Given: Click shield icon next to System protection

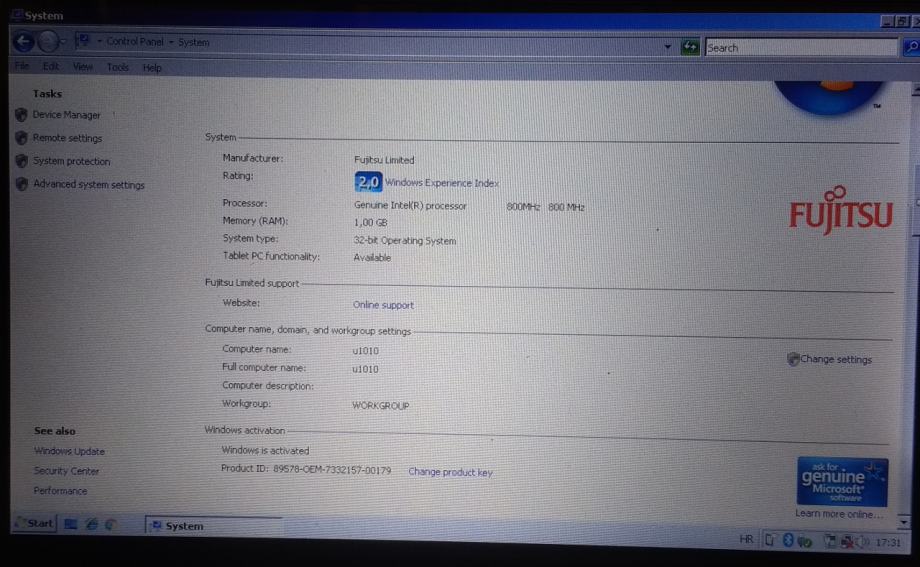Looking at the screenshot, I should [22, 160].
